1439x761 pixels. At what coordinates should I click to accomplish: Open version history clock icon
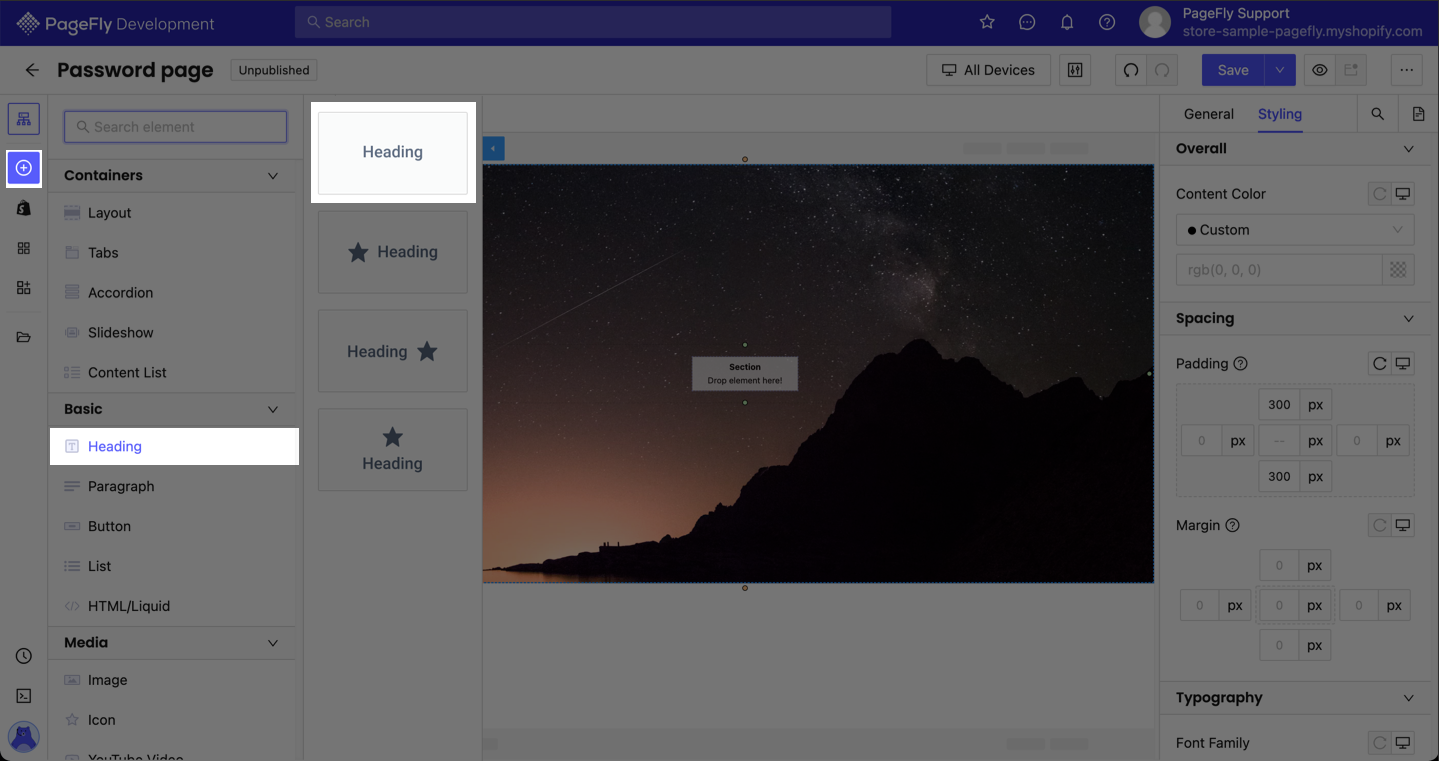coord(24,656)
